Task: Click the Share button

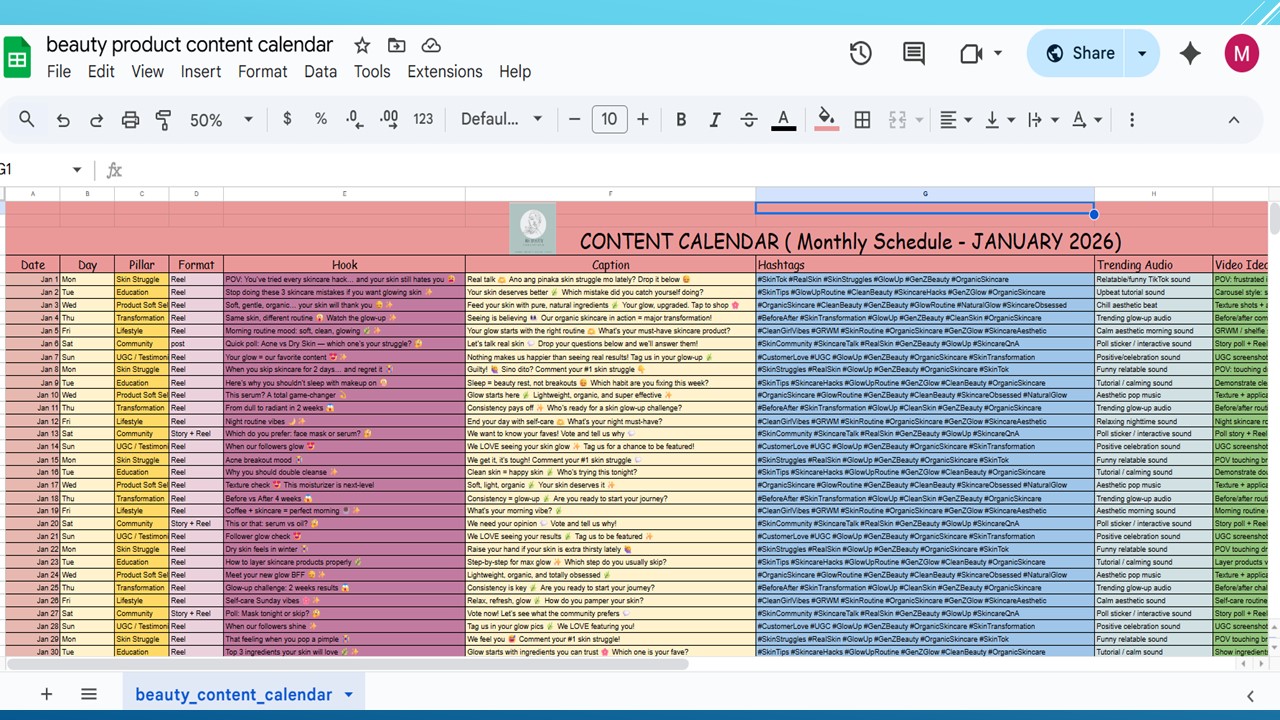Action: 1079,54
